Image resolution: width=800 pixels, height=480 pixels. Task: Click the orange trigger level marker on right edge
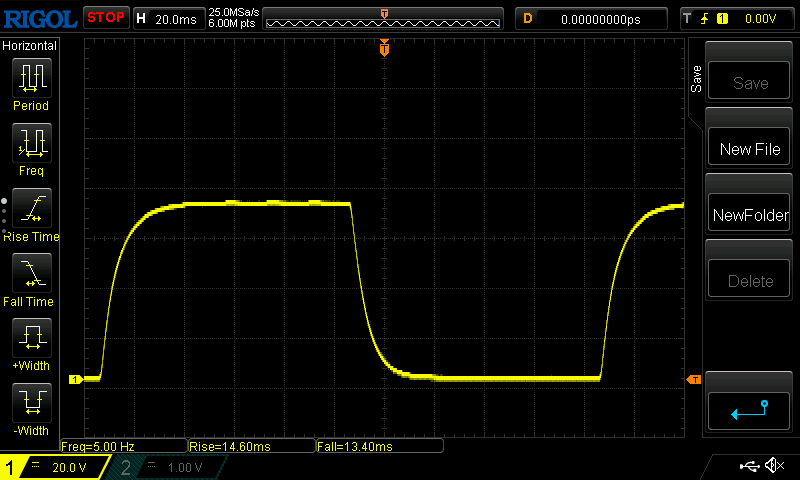point(693,379)
